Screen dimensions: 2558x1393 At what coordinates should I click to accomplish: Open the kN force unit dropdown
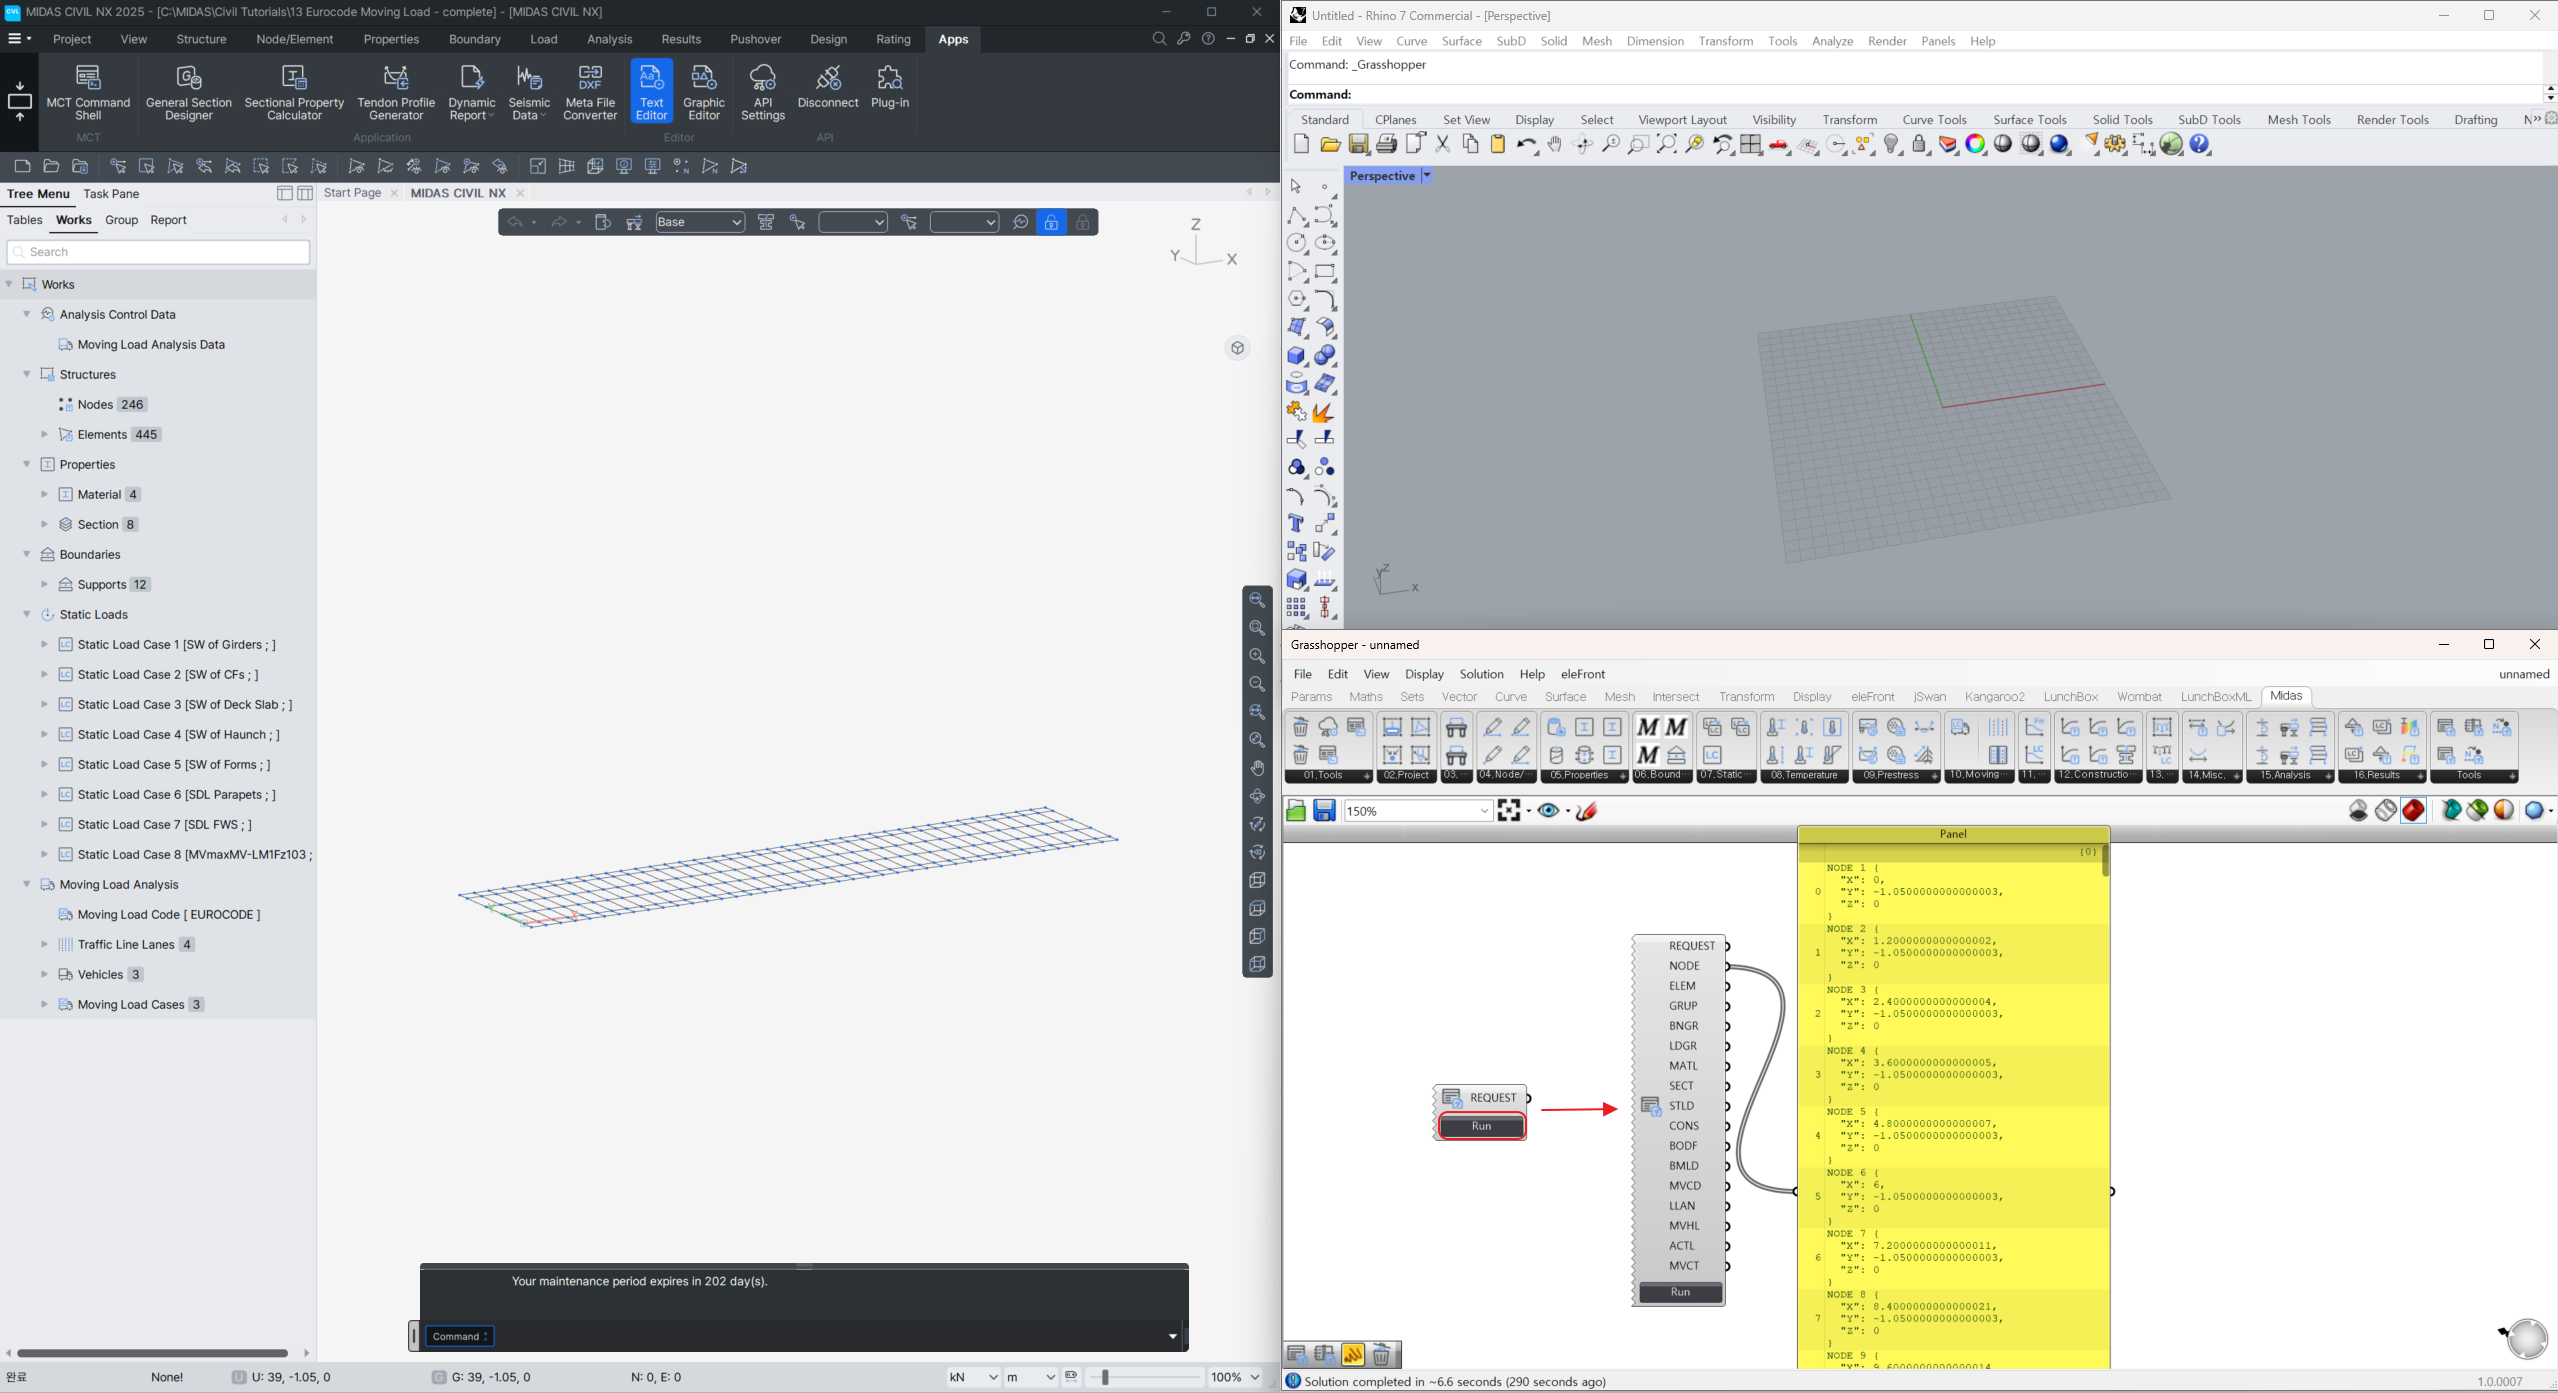point(972,1377)
